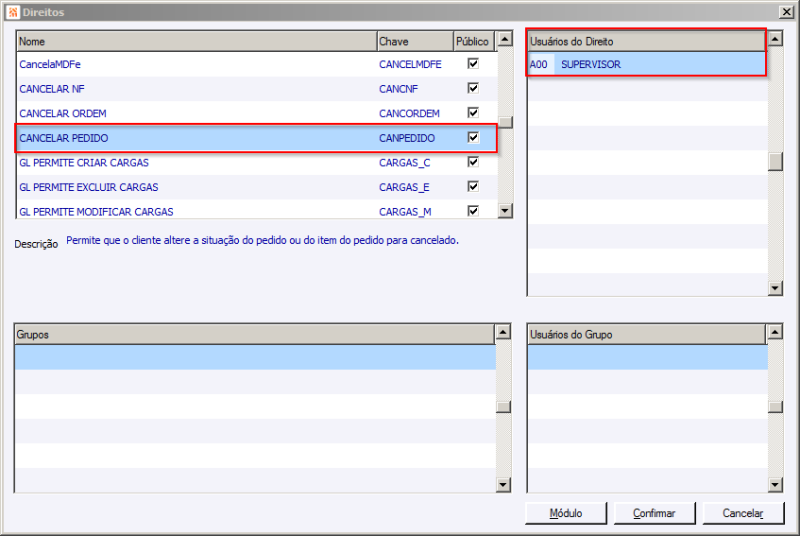Viewport: 800px width, 536px height.
Task: Click scrollbar thumb of Usuários do Grupo list
Action: (x=776, y=406)
